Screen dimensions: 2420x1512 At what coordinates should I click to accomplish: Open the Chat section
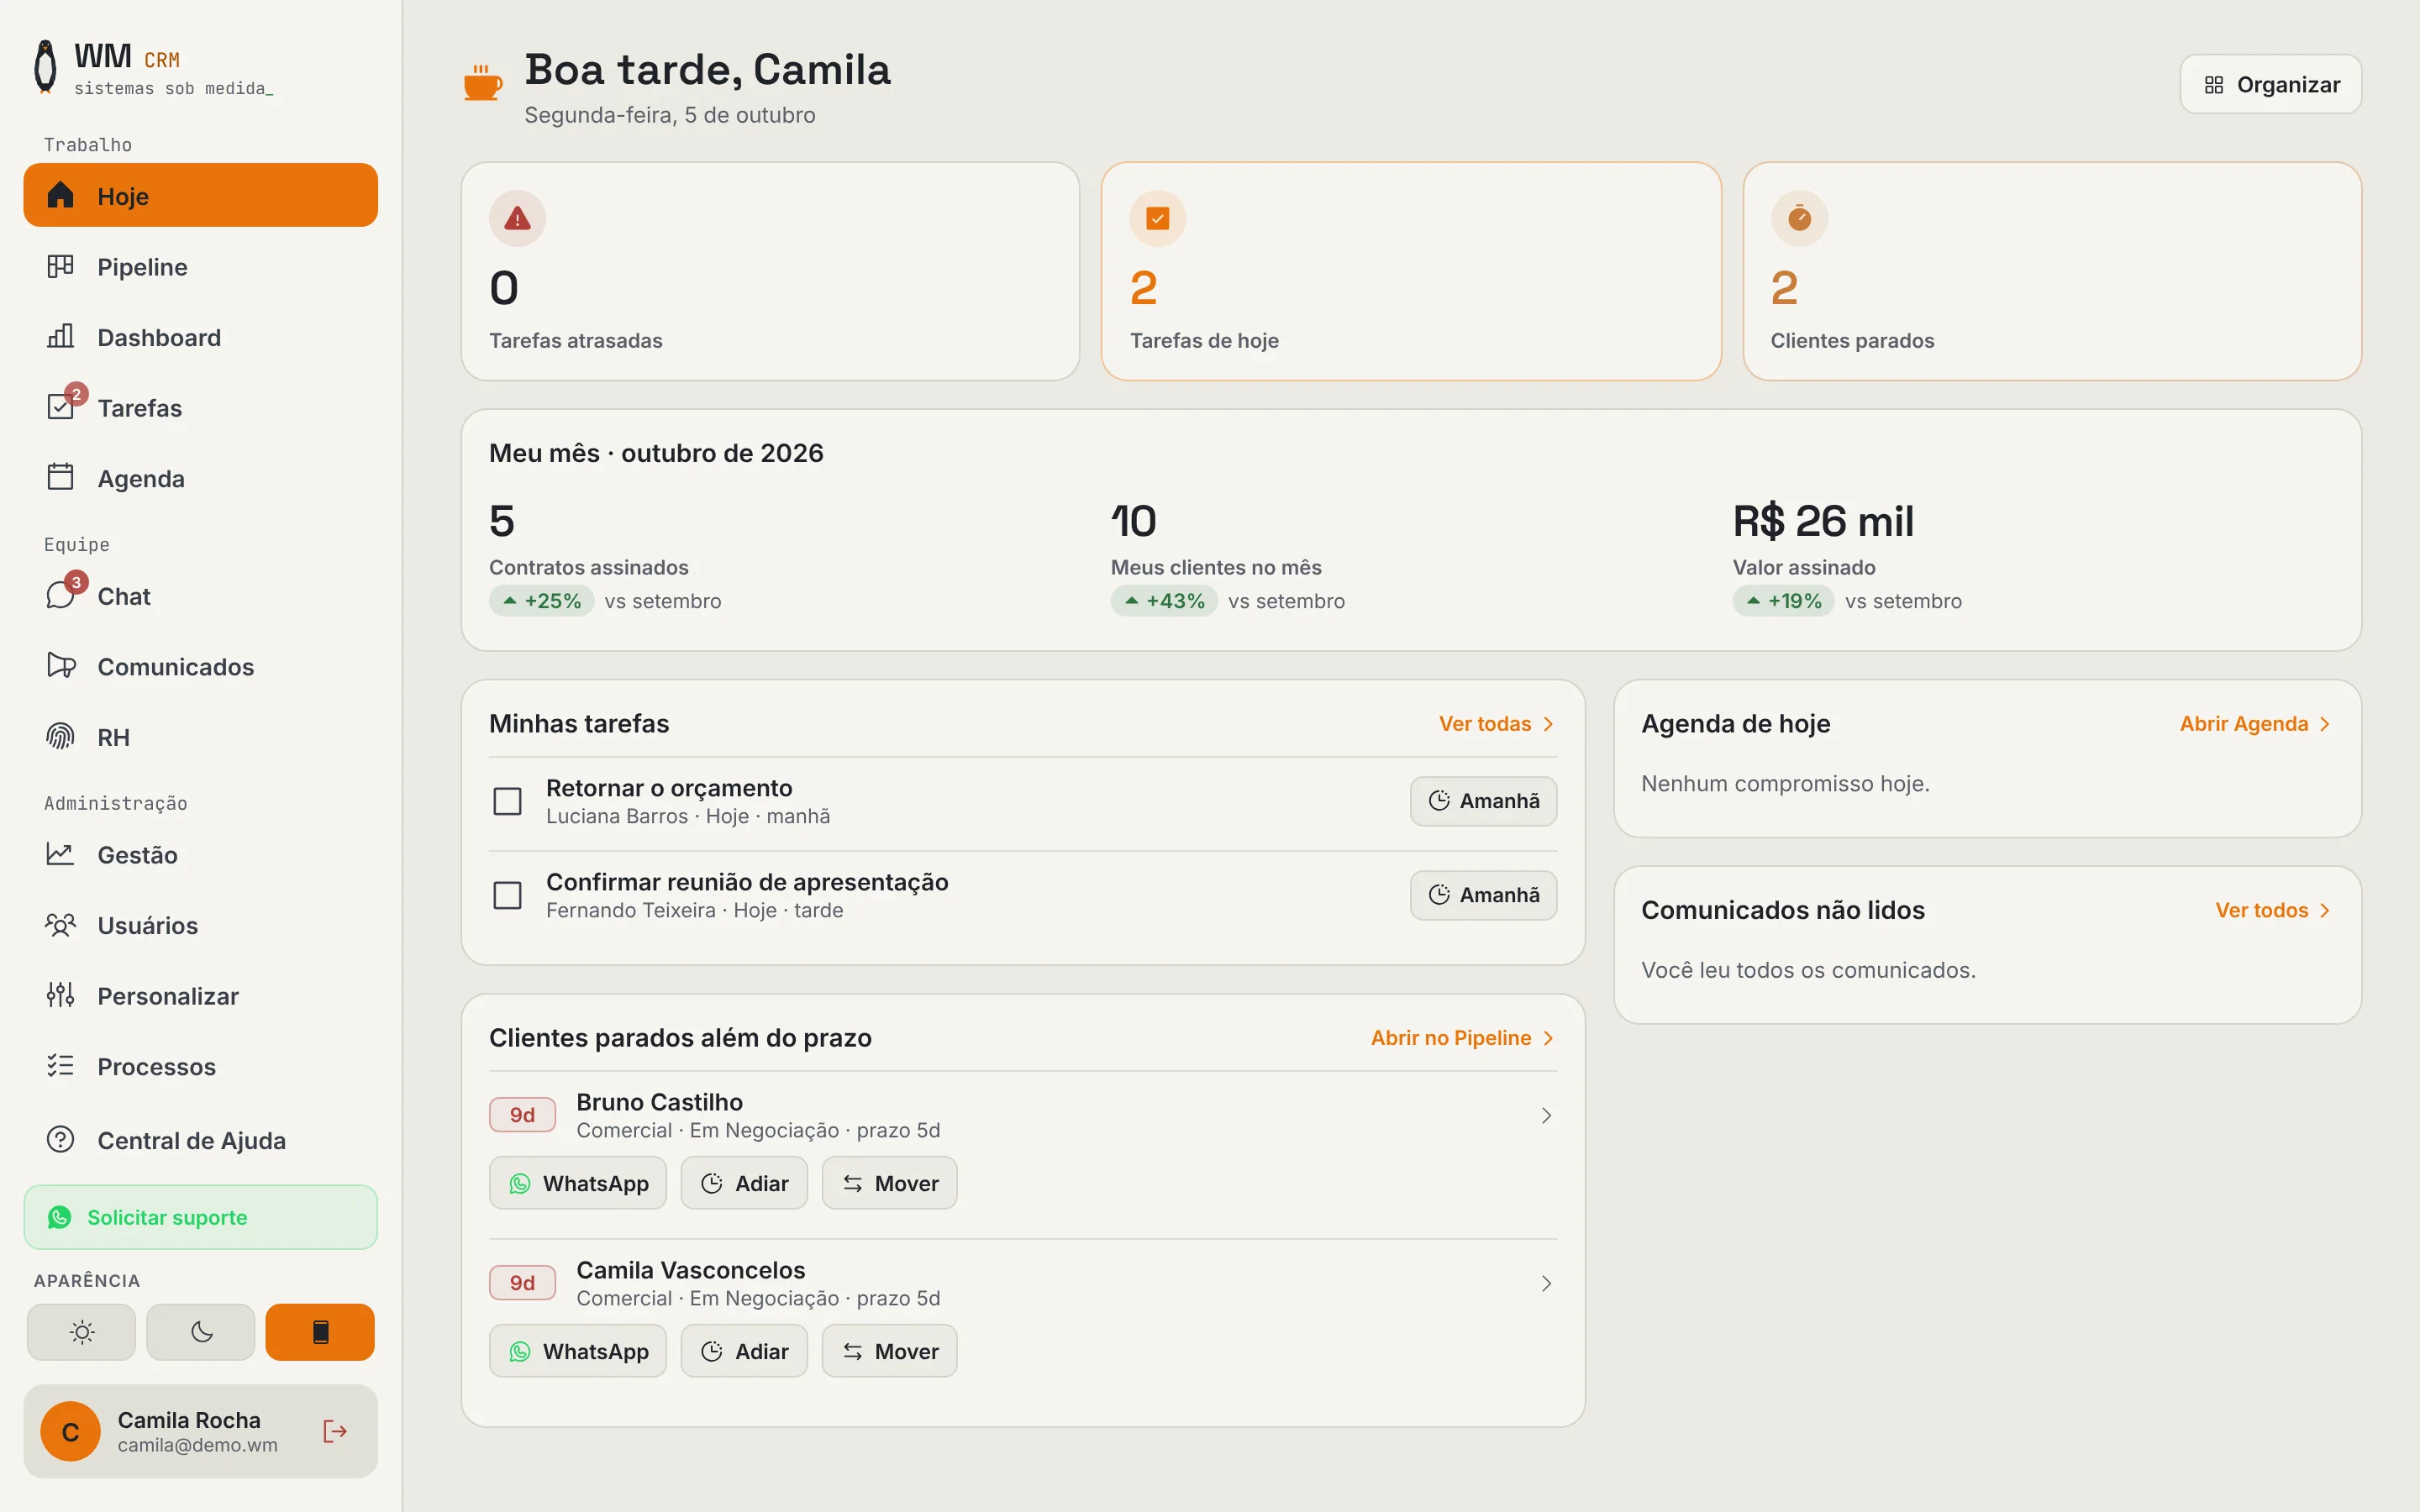tap(201, 596)
